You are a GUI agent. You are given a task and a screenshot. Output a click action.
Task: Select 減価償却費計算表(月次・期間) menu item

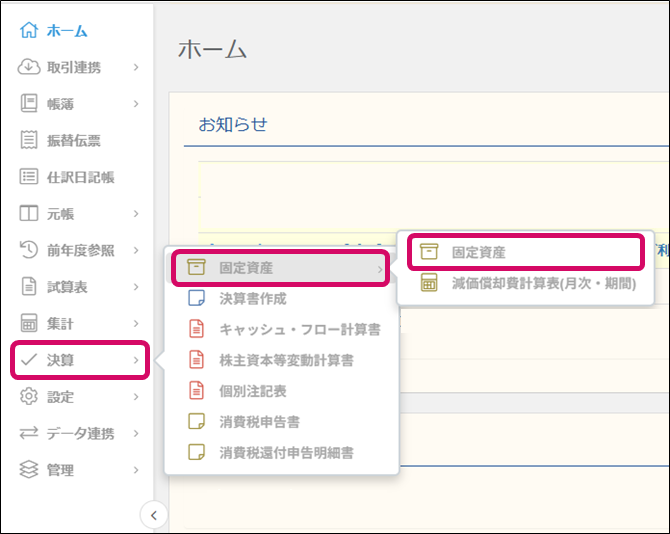coord(542,283)
